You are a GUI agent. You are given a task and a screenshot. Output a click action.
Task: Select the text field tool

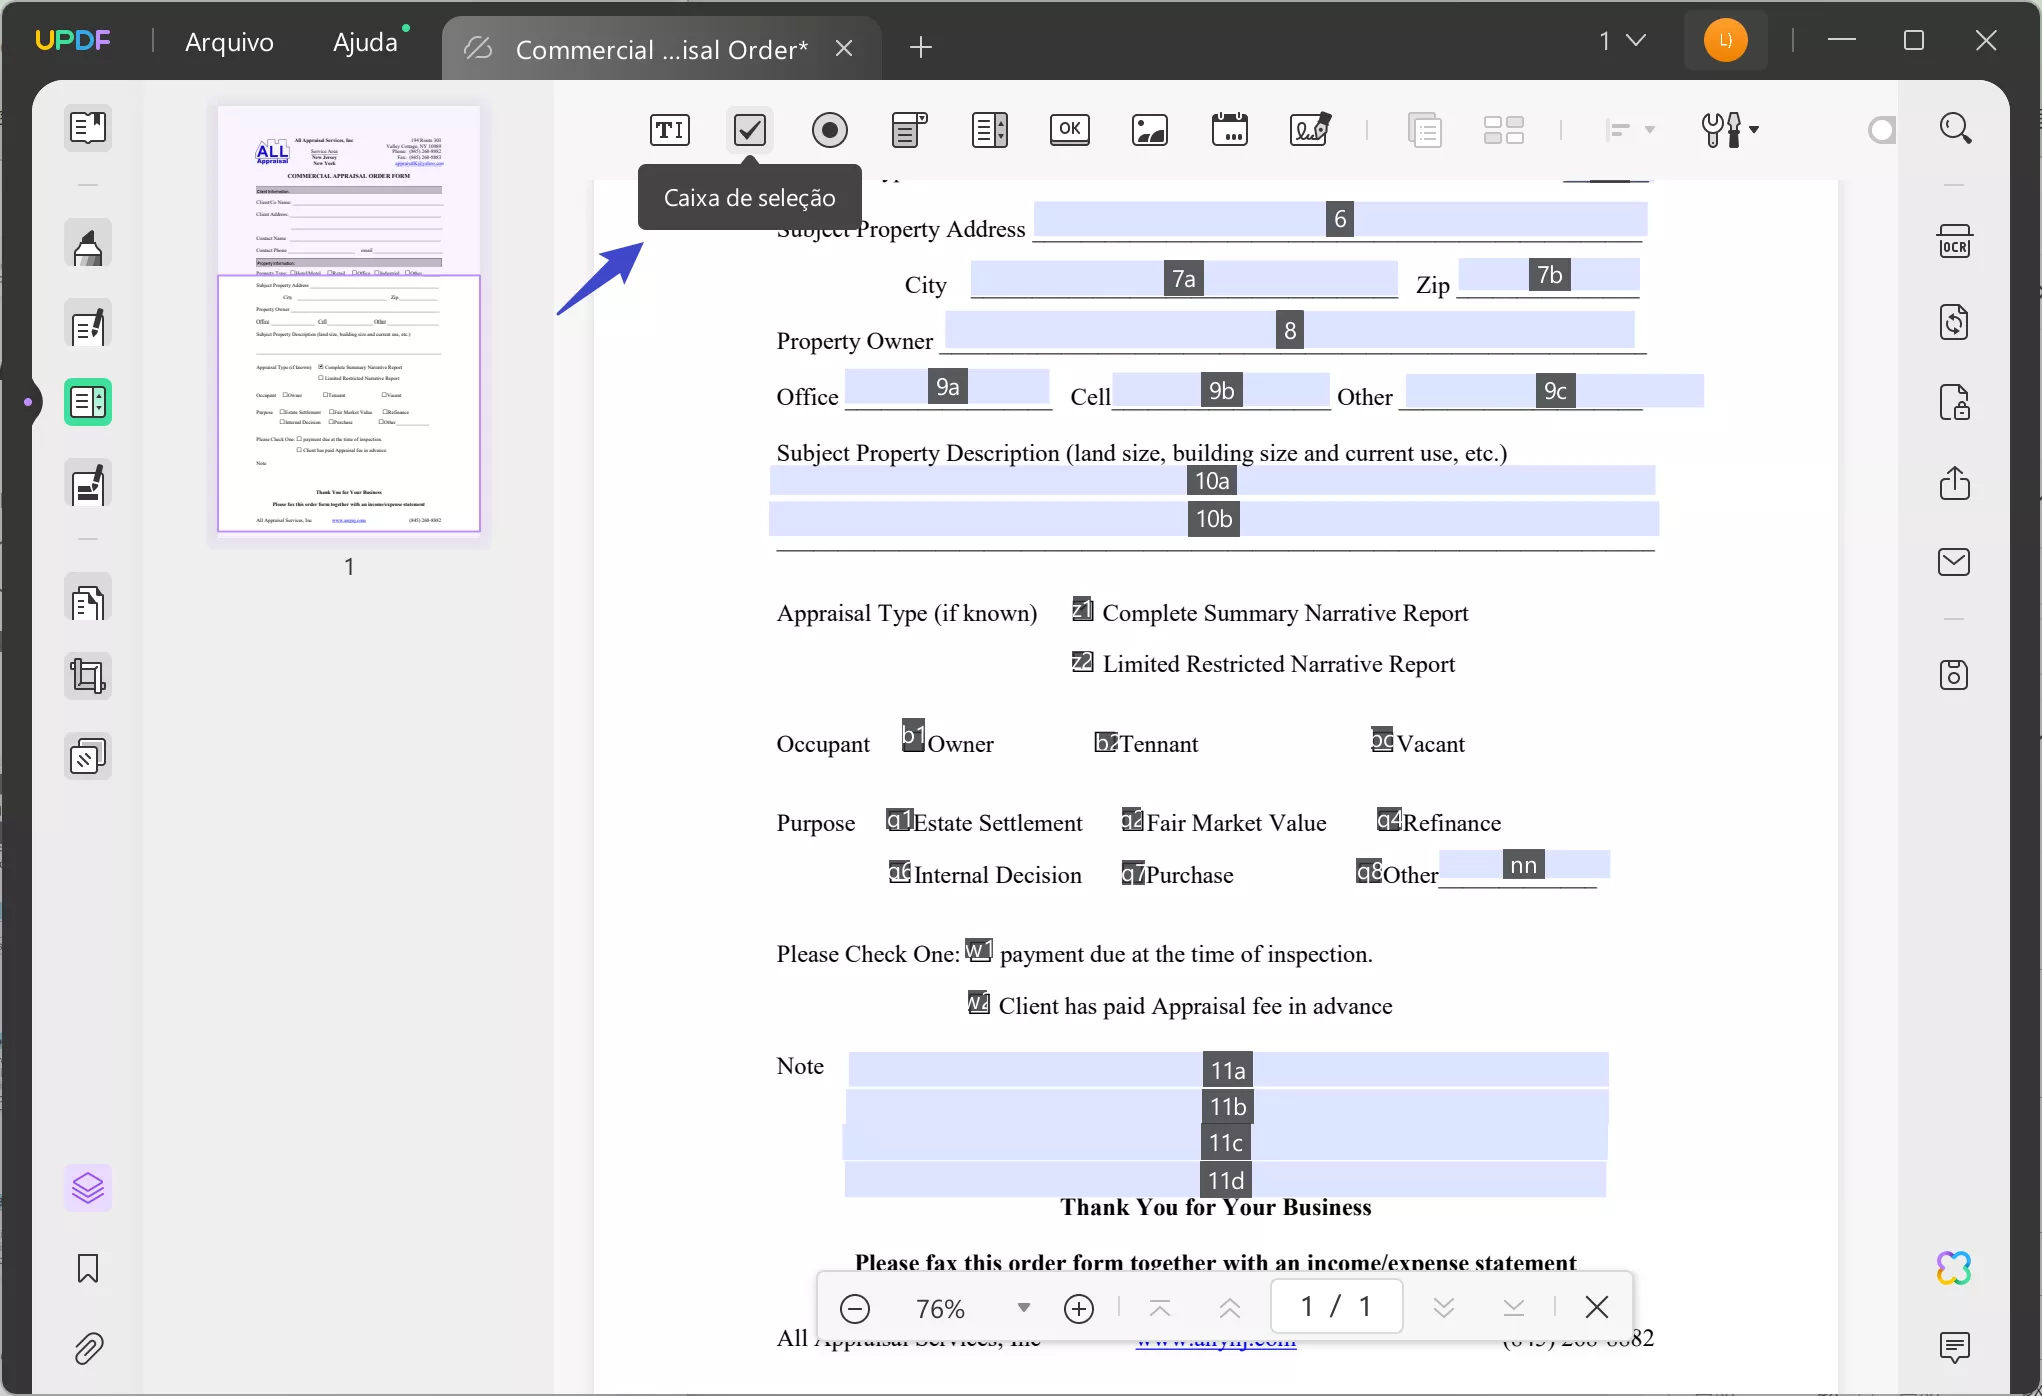pos(669,130)
